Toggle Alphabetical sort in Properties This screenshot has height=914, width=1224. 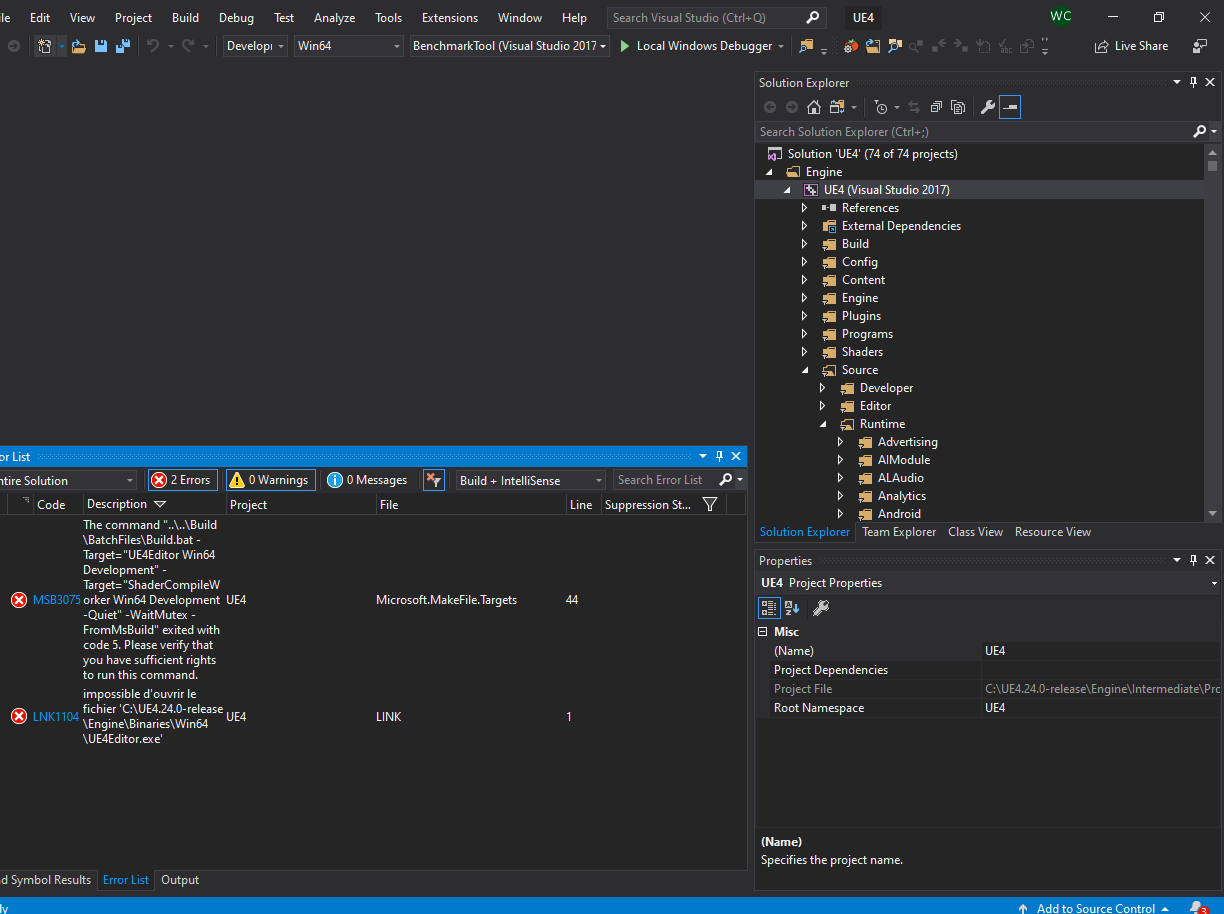[792, 607]
